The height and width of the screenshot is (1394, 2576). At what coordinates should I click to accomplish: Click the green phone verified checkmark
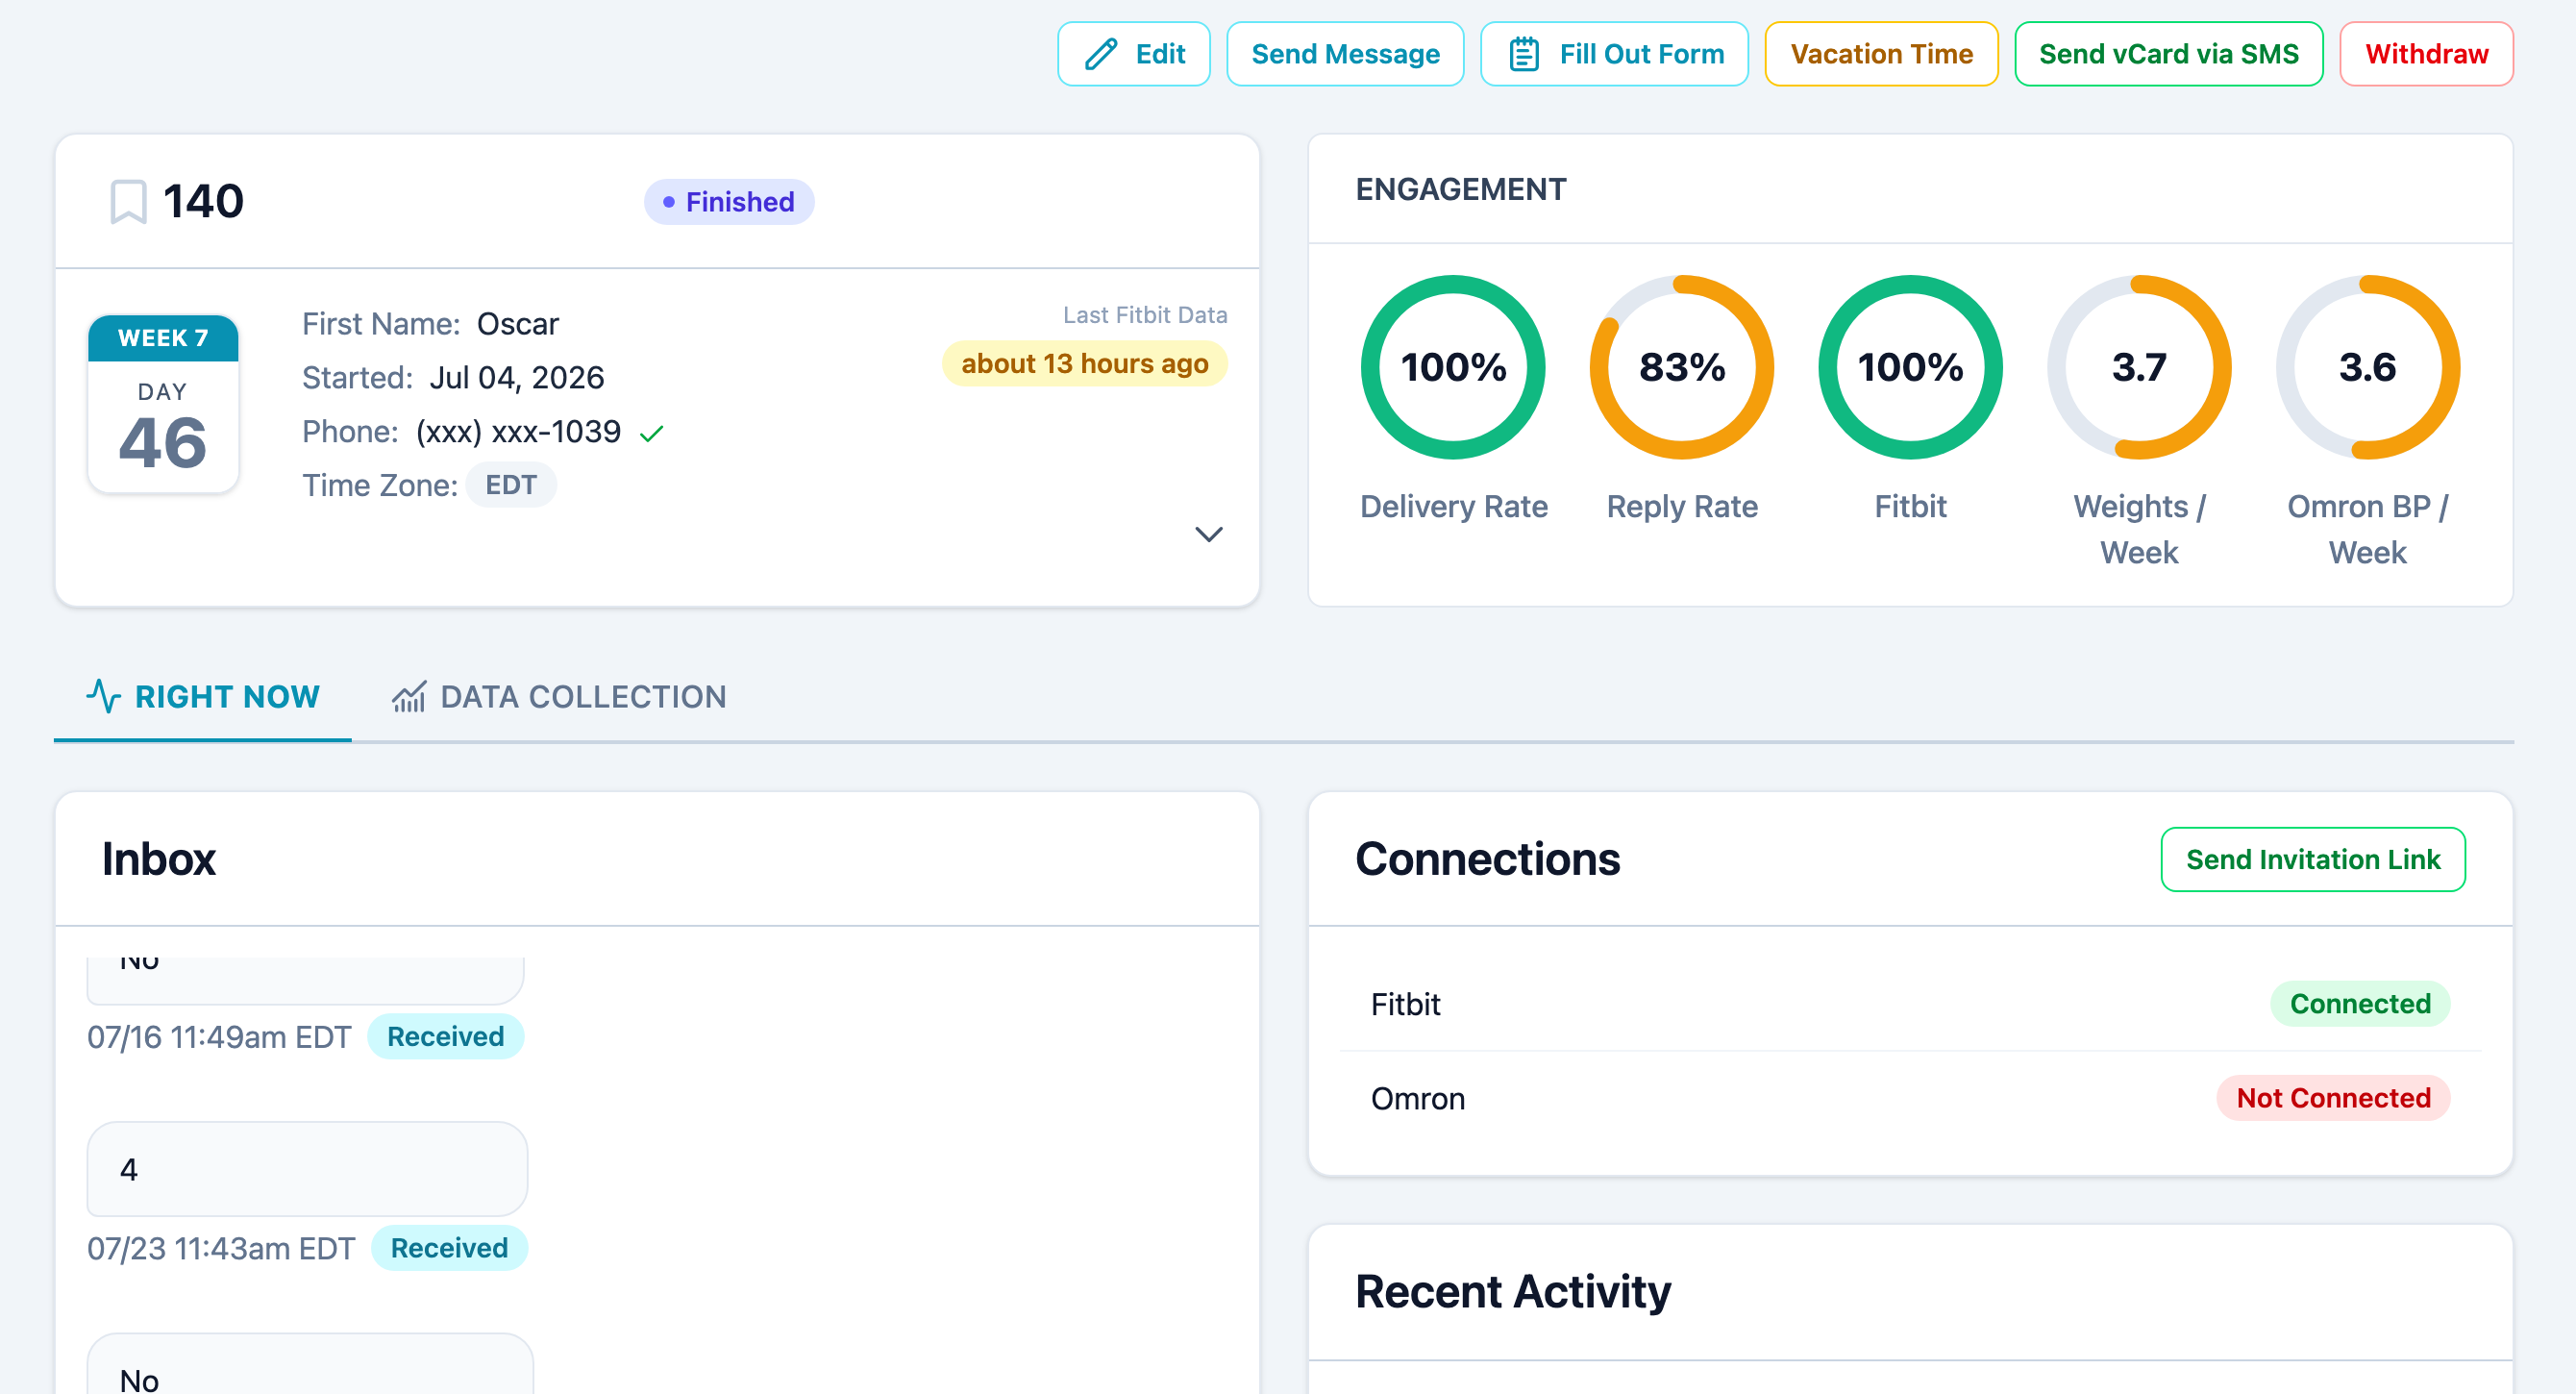point(652,433)
